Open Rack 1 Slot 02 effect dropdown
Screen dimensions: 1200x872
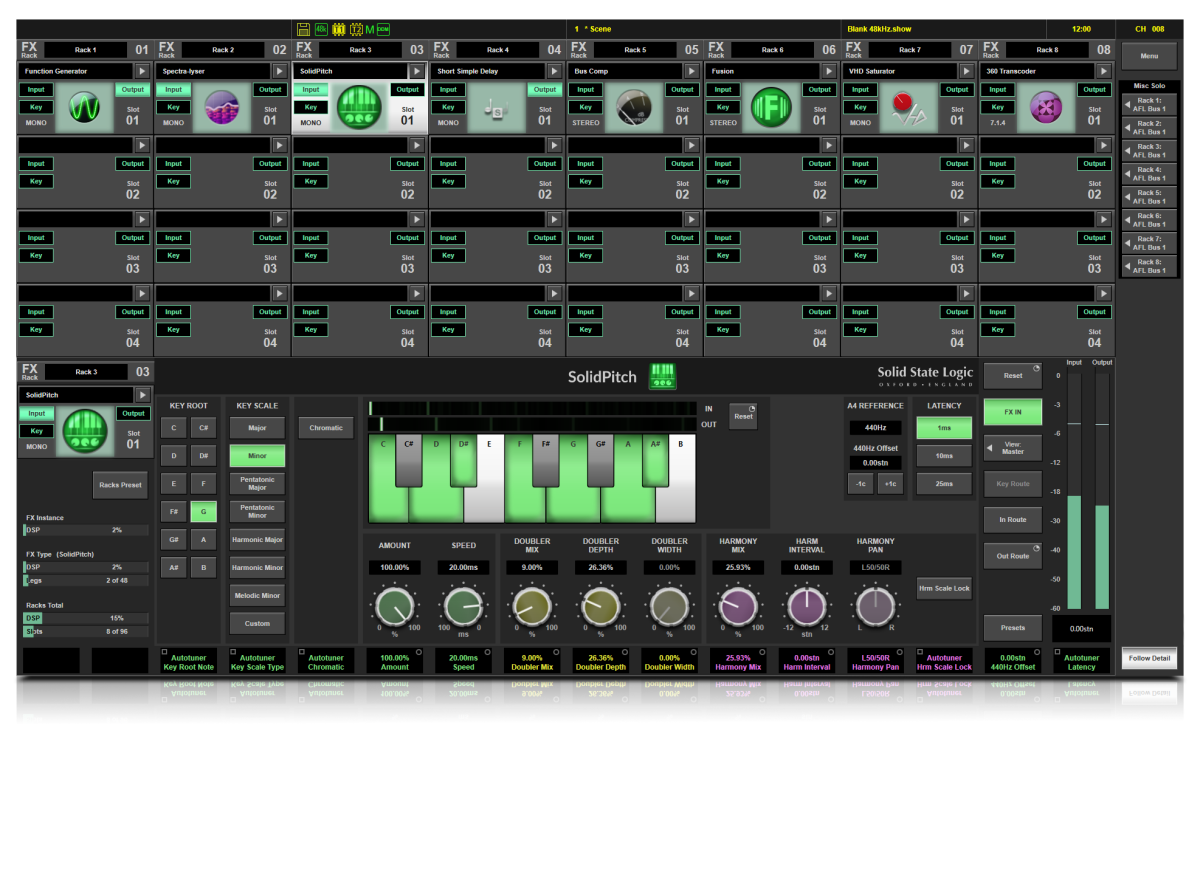142,145
